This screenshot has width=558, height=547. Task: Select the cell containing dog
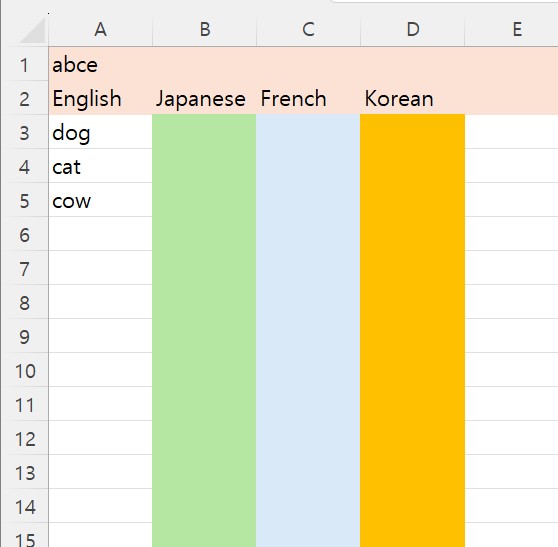tap(101, 132)
